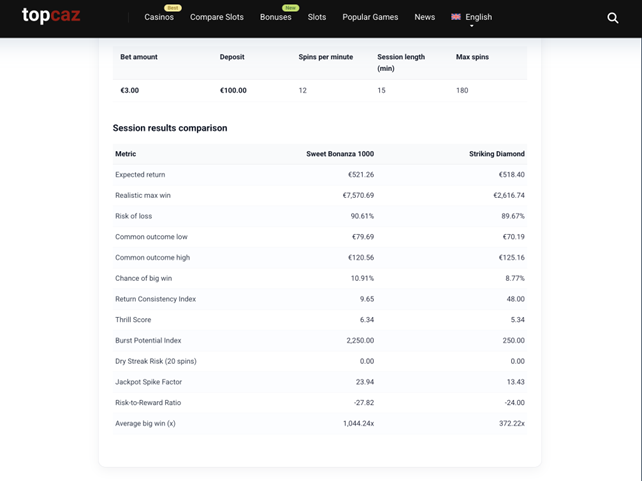Screen dimensions: 642x481
Task: Click the €79.69 common outcome low value
Action: (363, 237)
